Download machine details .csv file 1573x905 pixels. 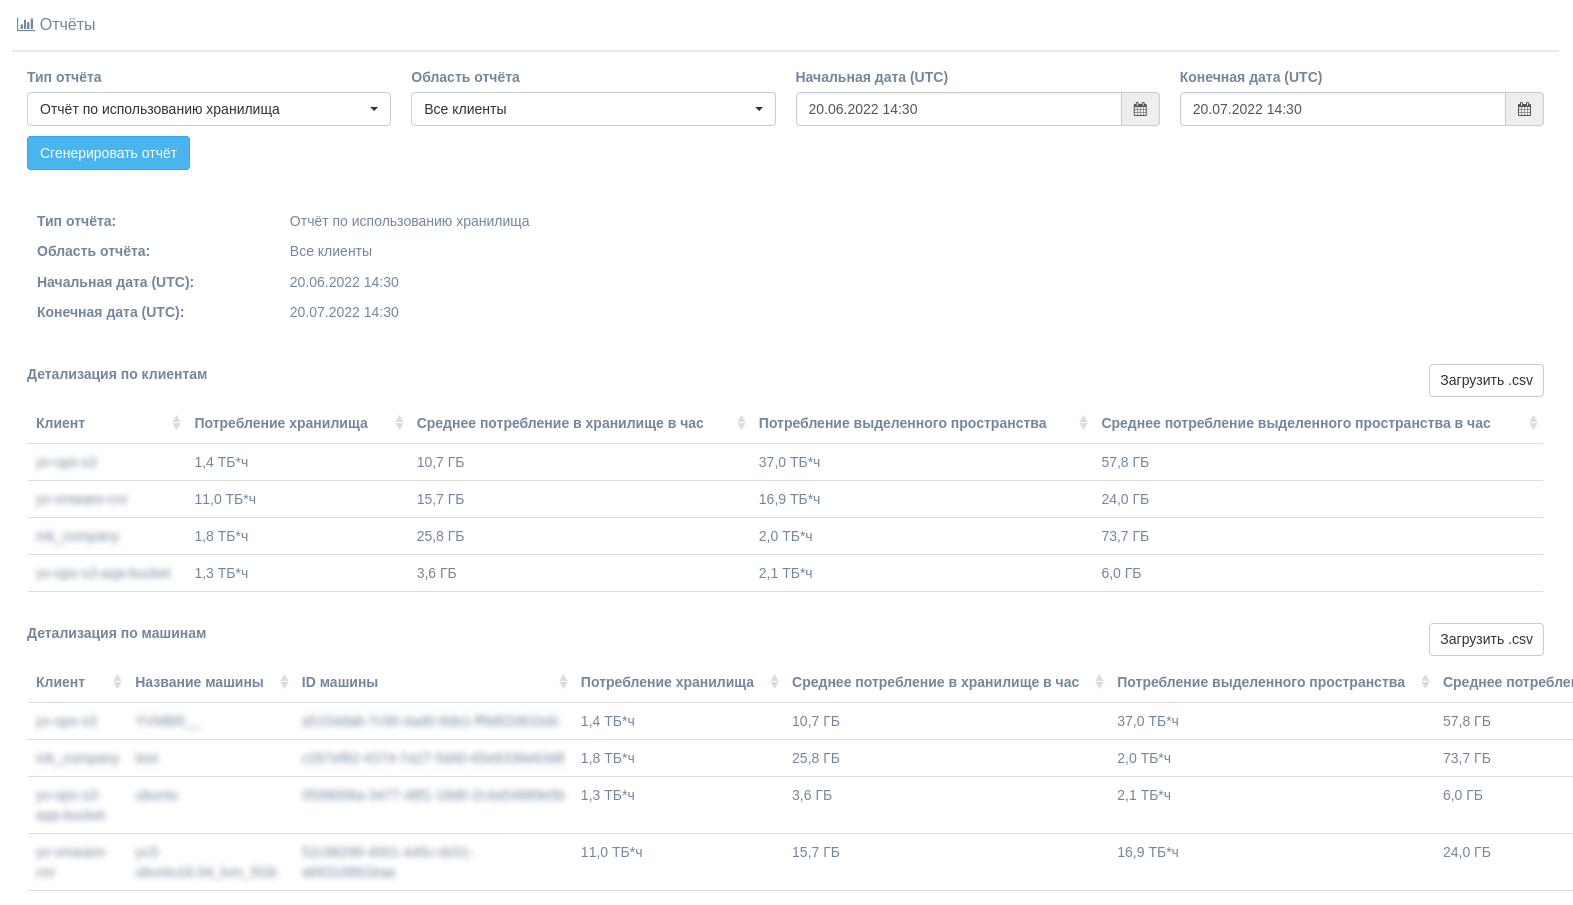tap(1485, 639)
